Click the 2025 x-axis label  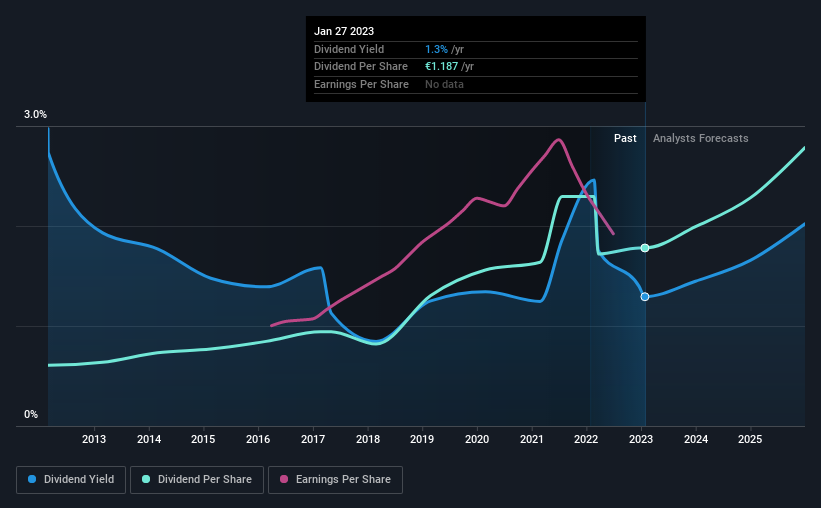tap(750, 439)
